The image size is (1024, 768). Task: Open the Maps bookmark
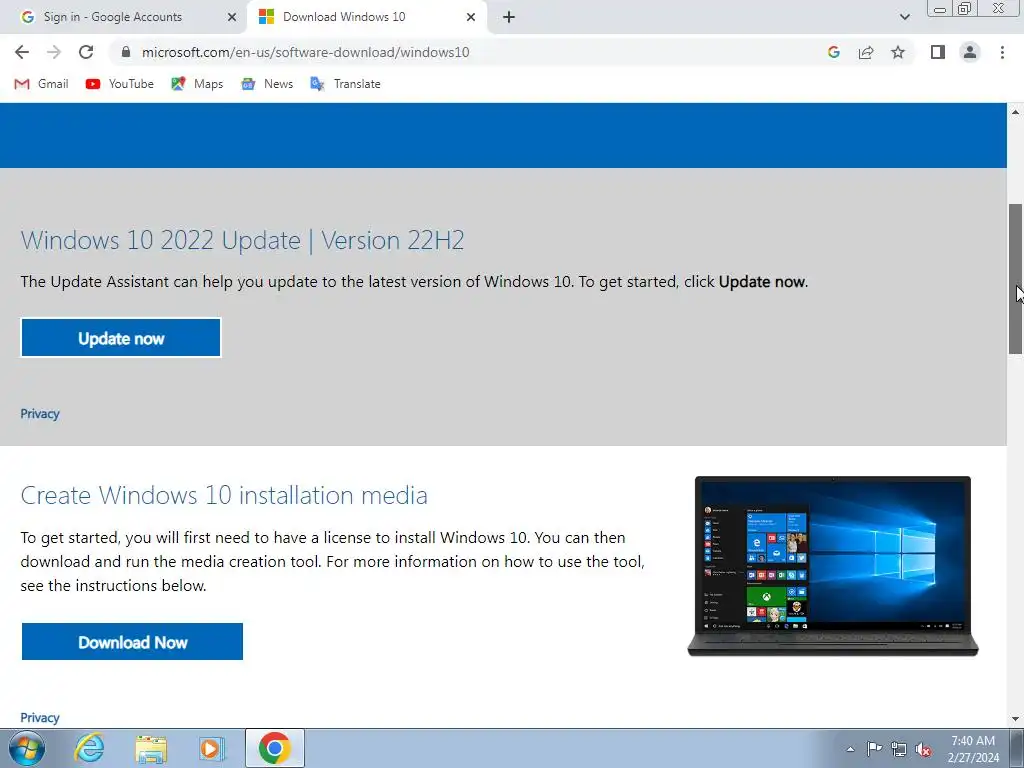[x=197, y=84]
